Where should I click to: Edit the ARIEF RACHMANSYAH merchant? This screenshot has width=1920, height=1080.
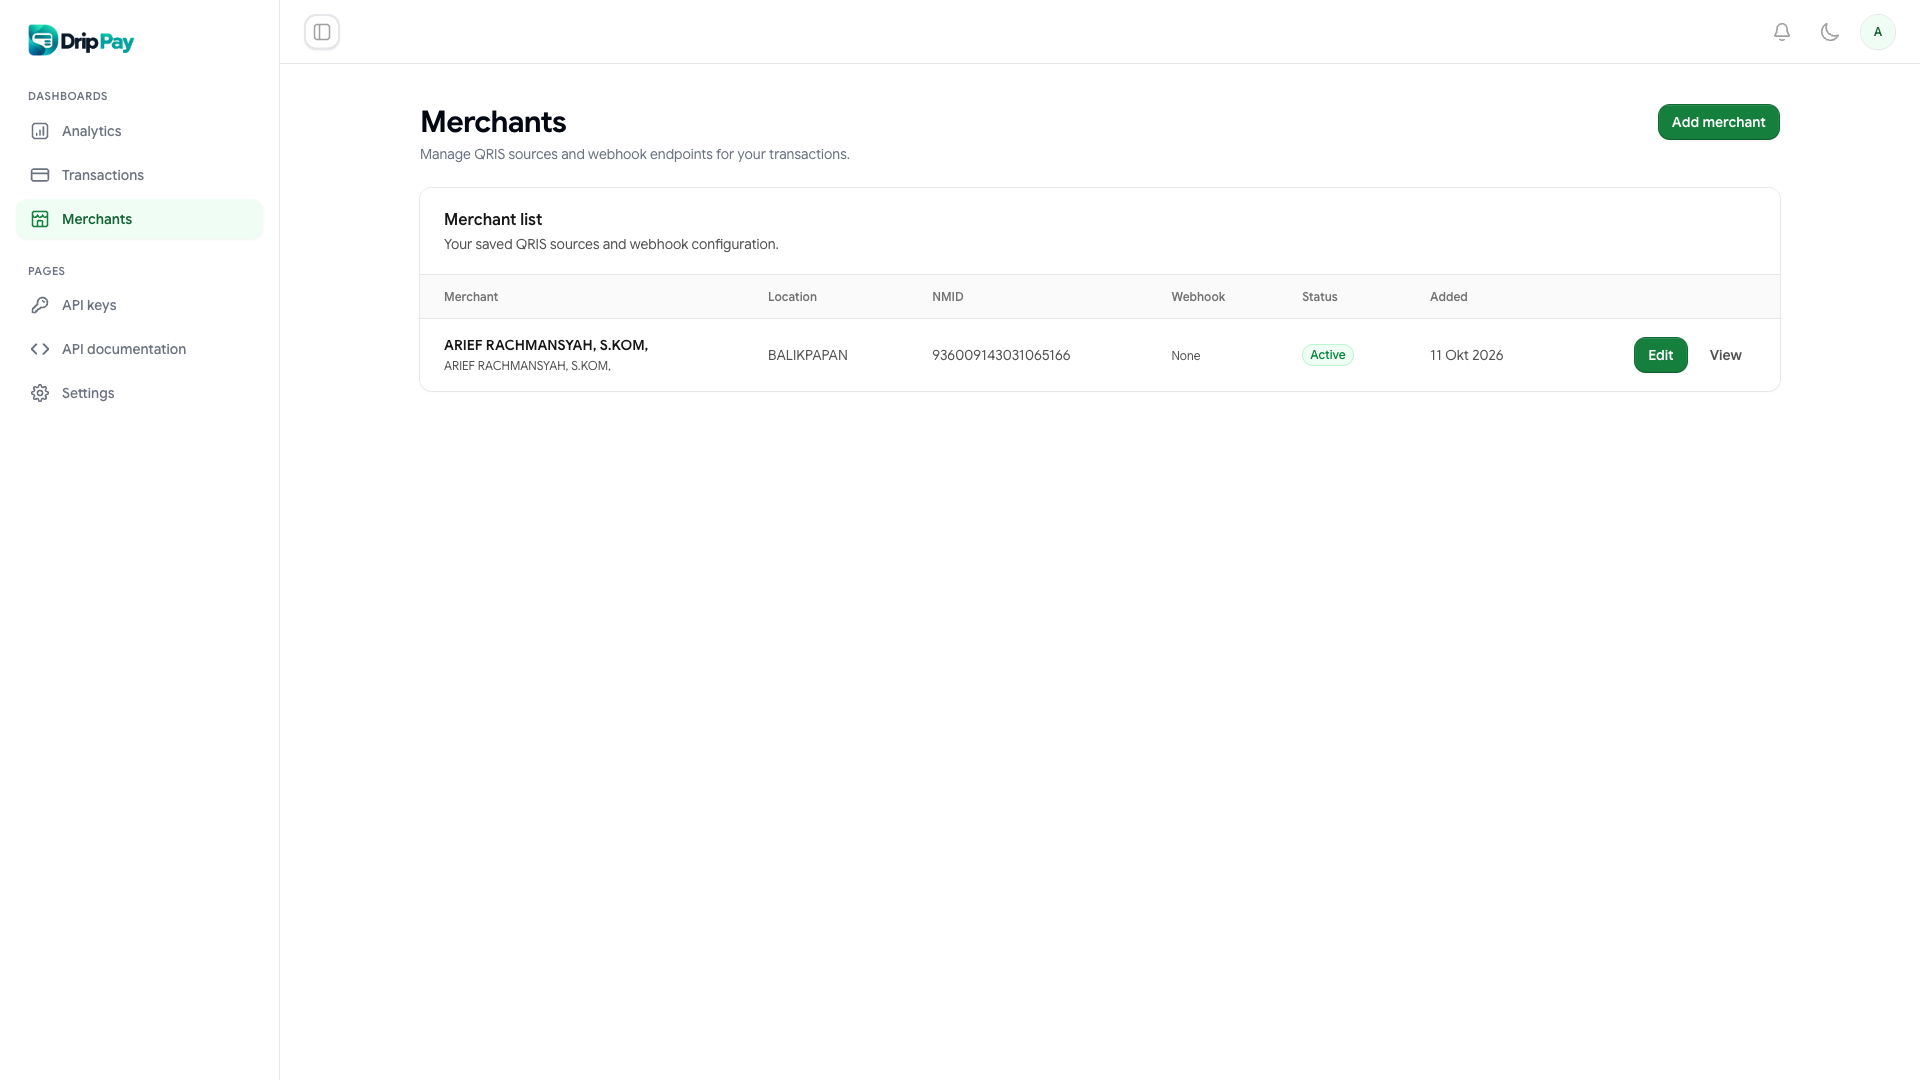click(x=1660, y=355)
